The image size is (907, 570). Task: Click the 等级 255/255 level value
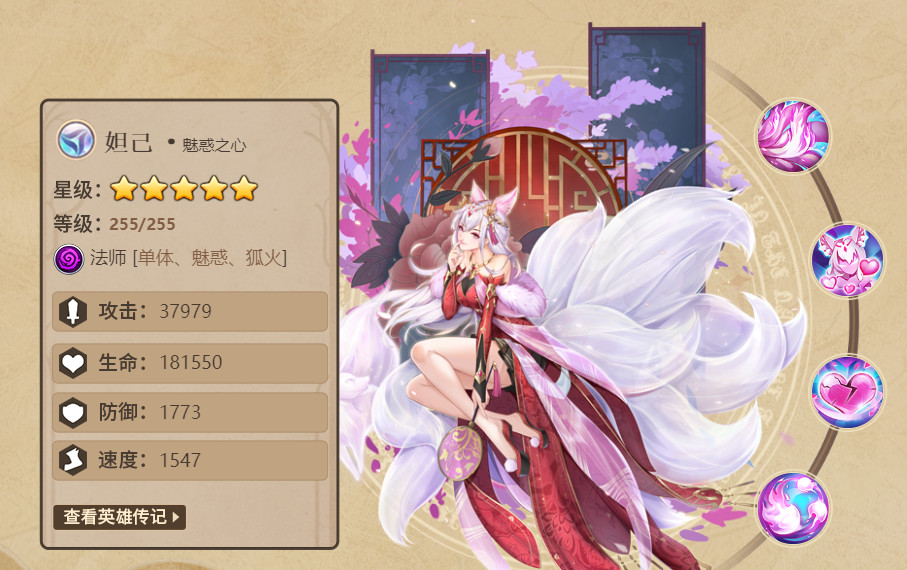(x=142, y=225)
